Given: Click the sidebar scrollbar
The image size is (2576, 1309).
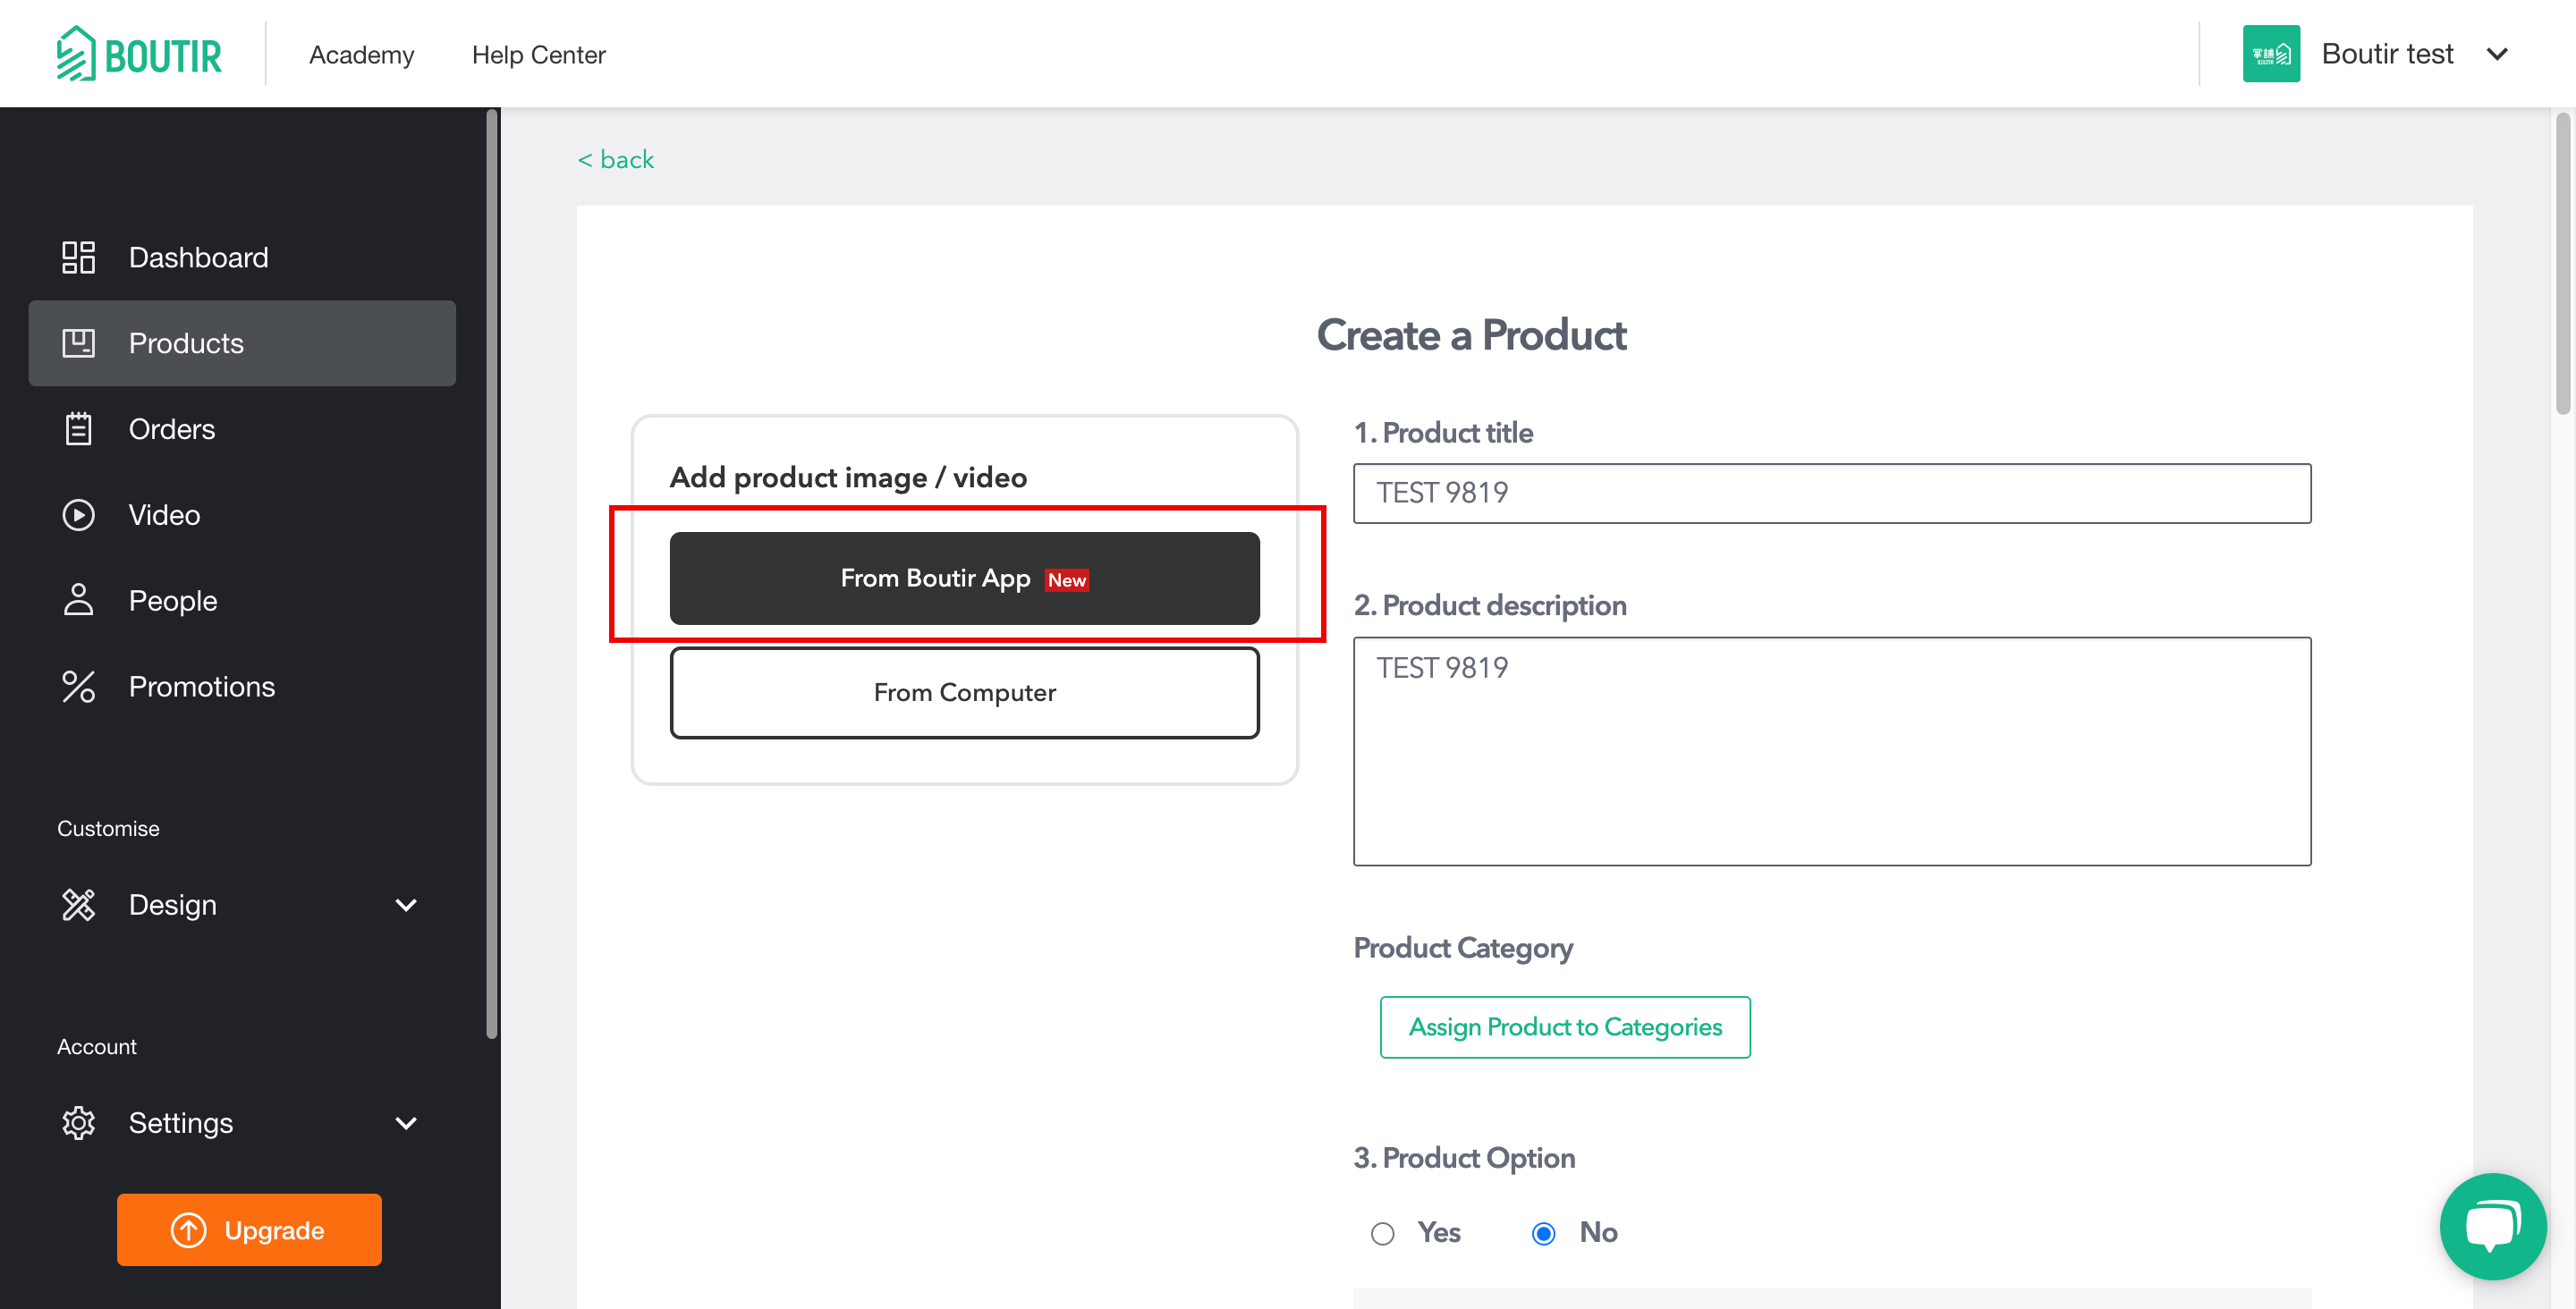Looking at the screenshot, I should (x=491, y=575).
